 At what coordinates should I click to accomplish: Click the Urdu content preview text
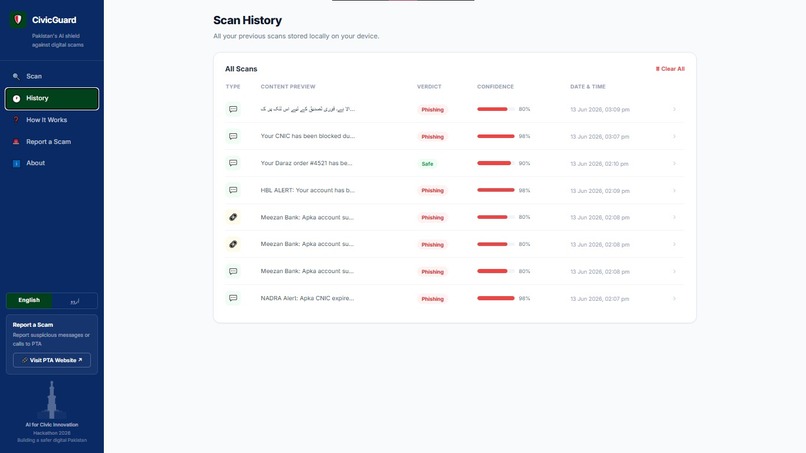(x=307, y=109)
